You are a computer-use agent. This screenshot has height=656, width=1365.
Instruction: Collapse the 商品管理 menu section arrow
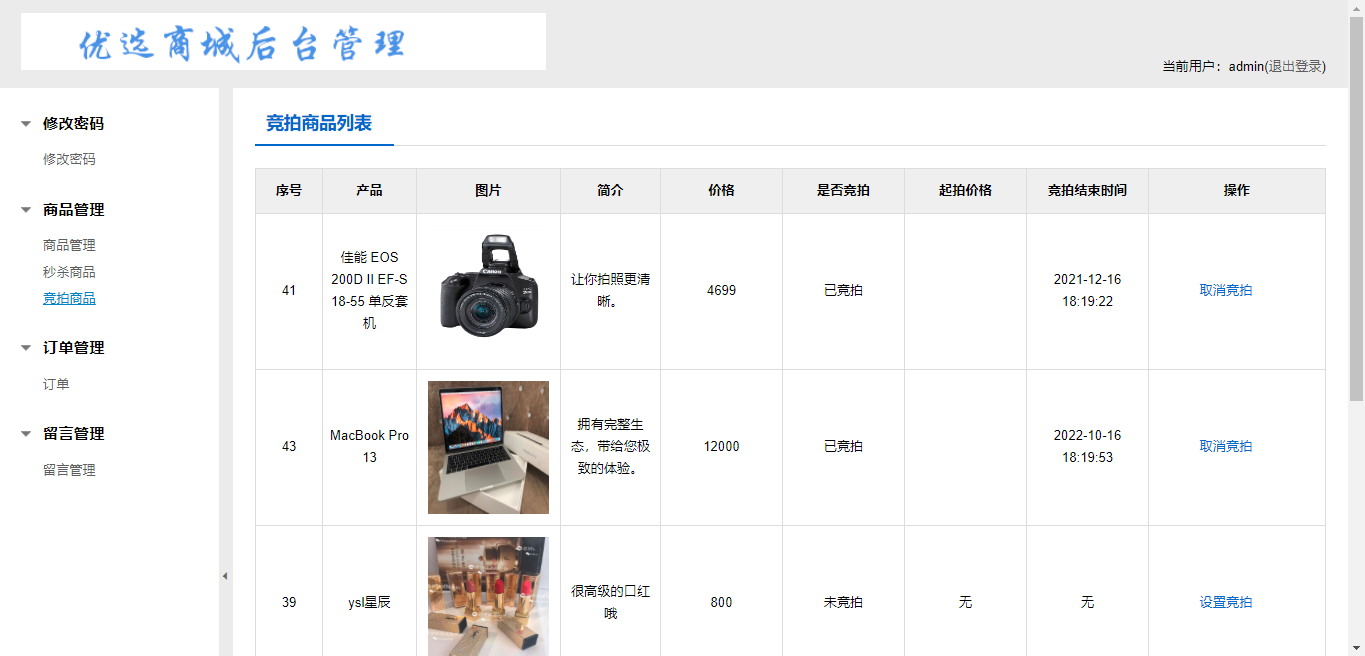point(26,210)
